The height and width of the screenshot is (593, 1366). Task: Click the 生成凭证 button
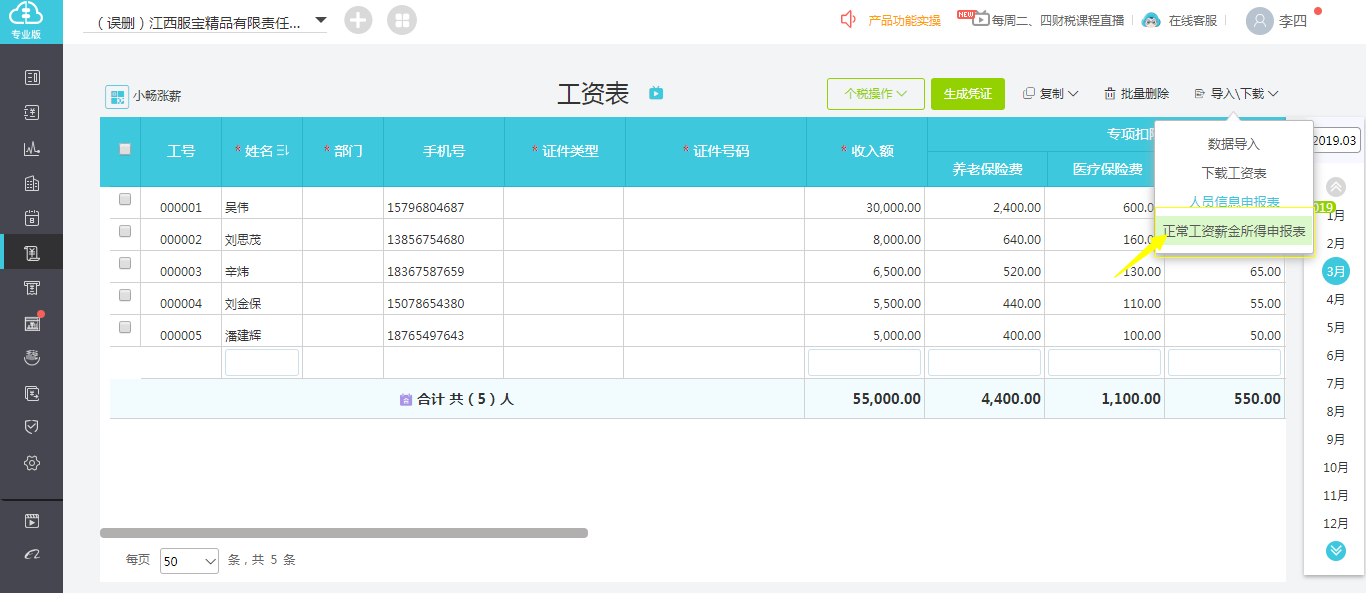[x=967, y=93]
